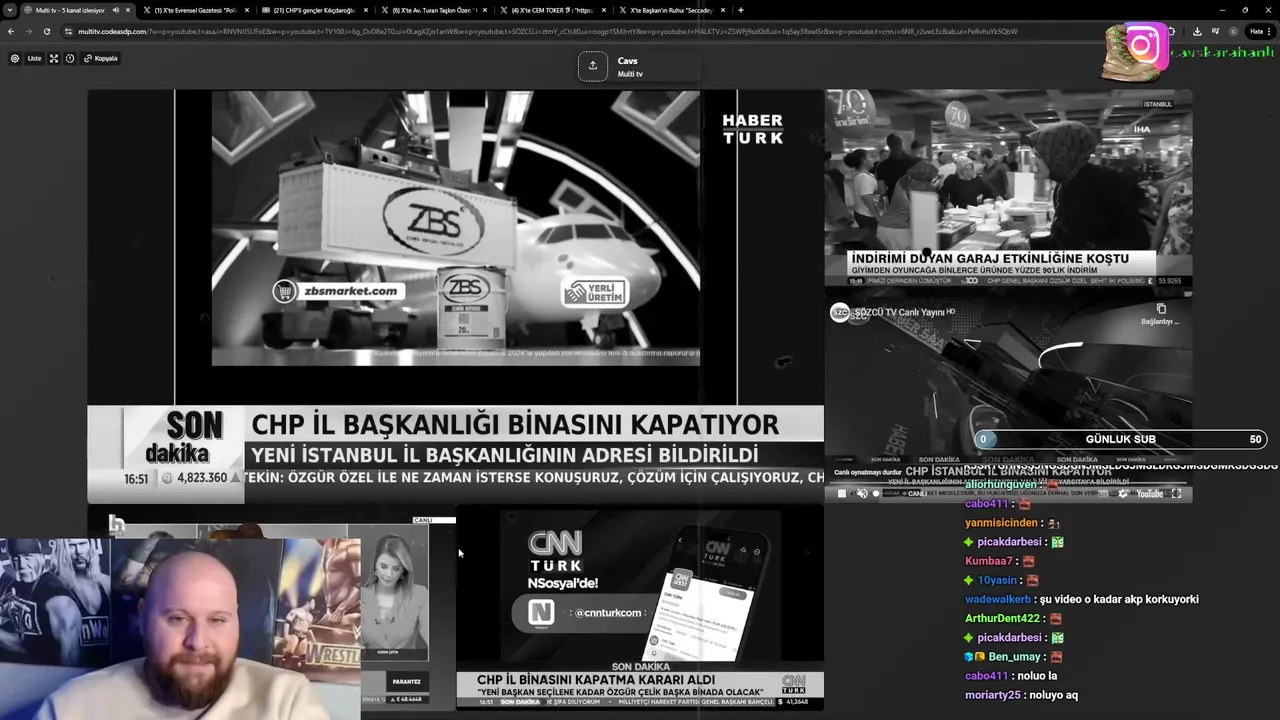The height and width of the screenshot is (720, 1280).
Task: Toggle fullscreen layout icon beside Liste
Action: pos(54,58)
